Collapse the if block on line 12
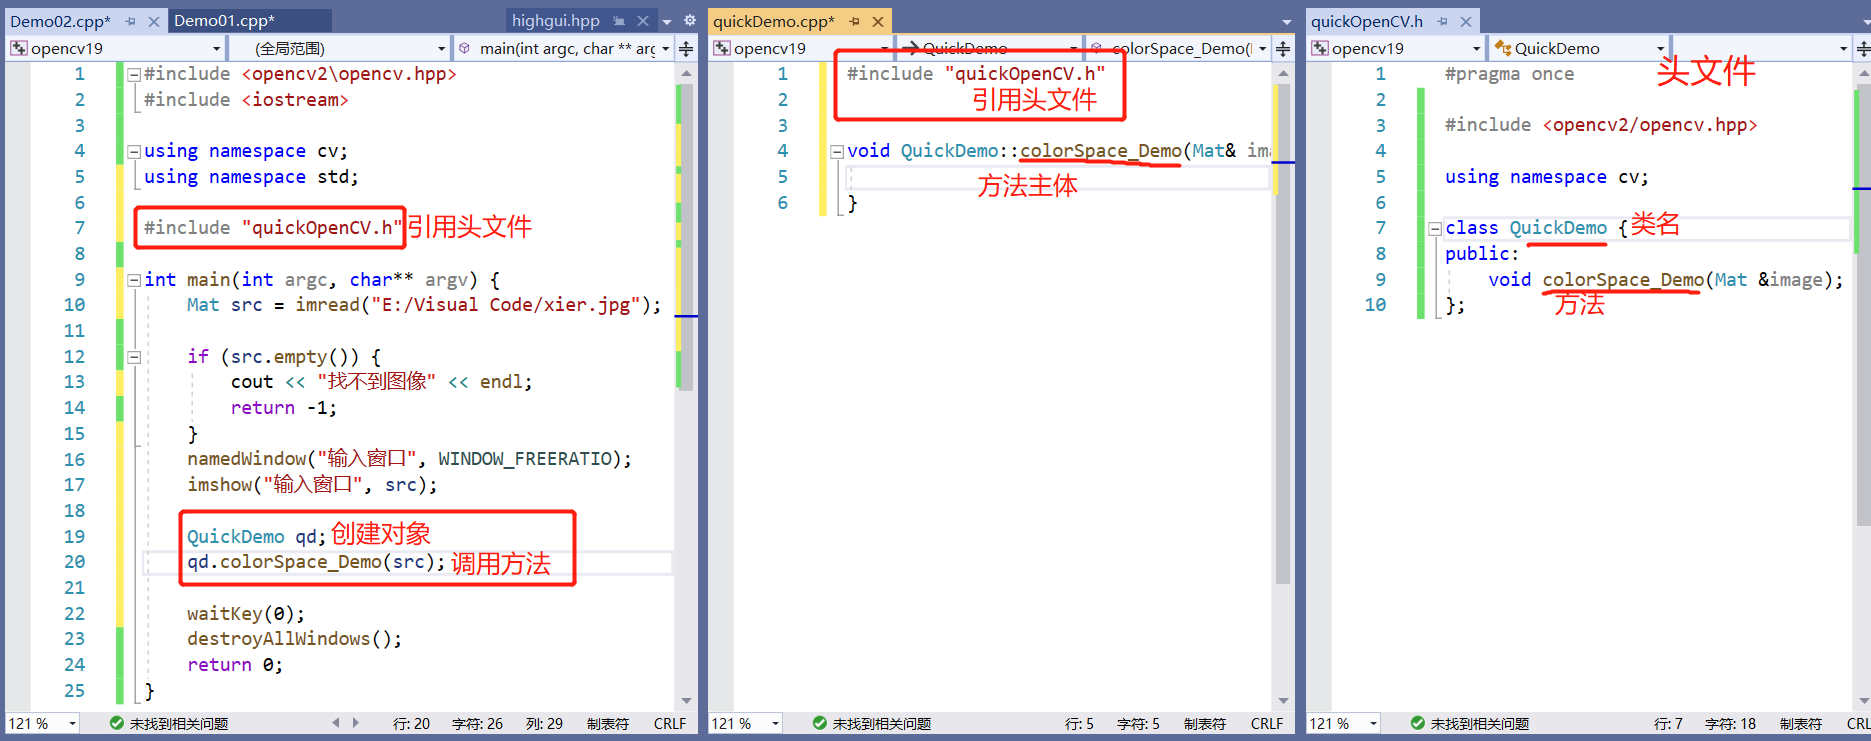The height and width of the screenshot is (741, 1871). (x=134, y=357)
